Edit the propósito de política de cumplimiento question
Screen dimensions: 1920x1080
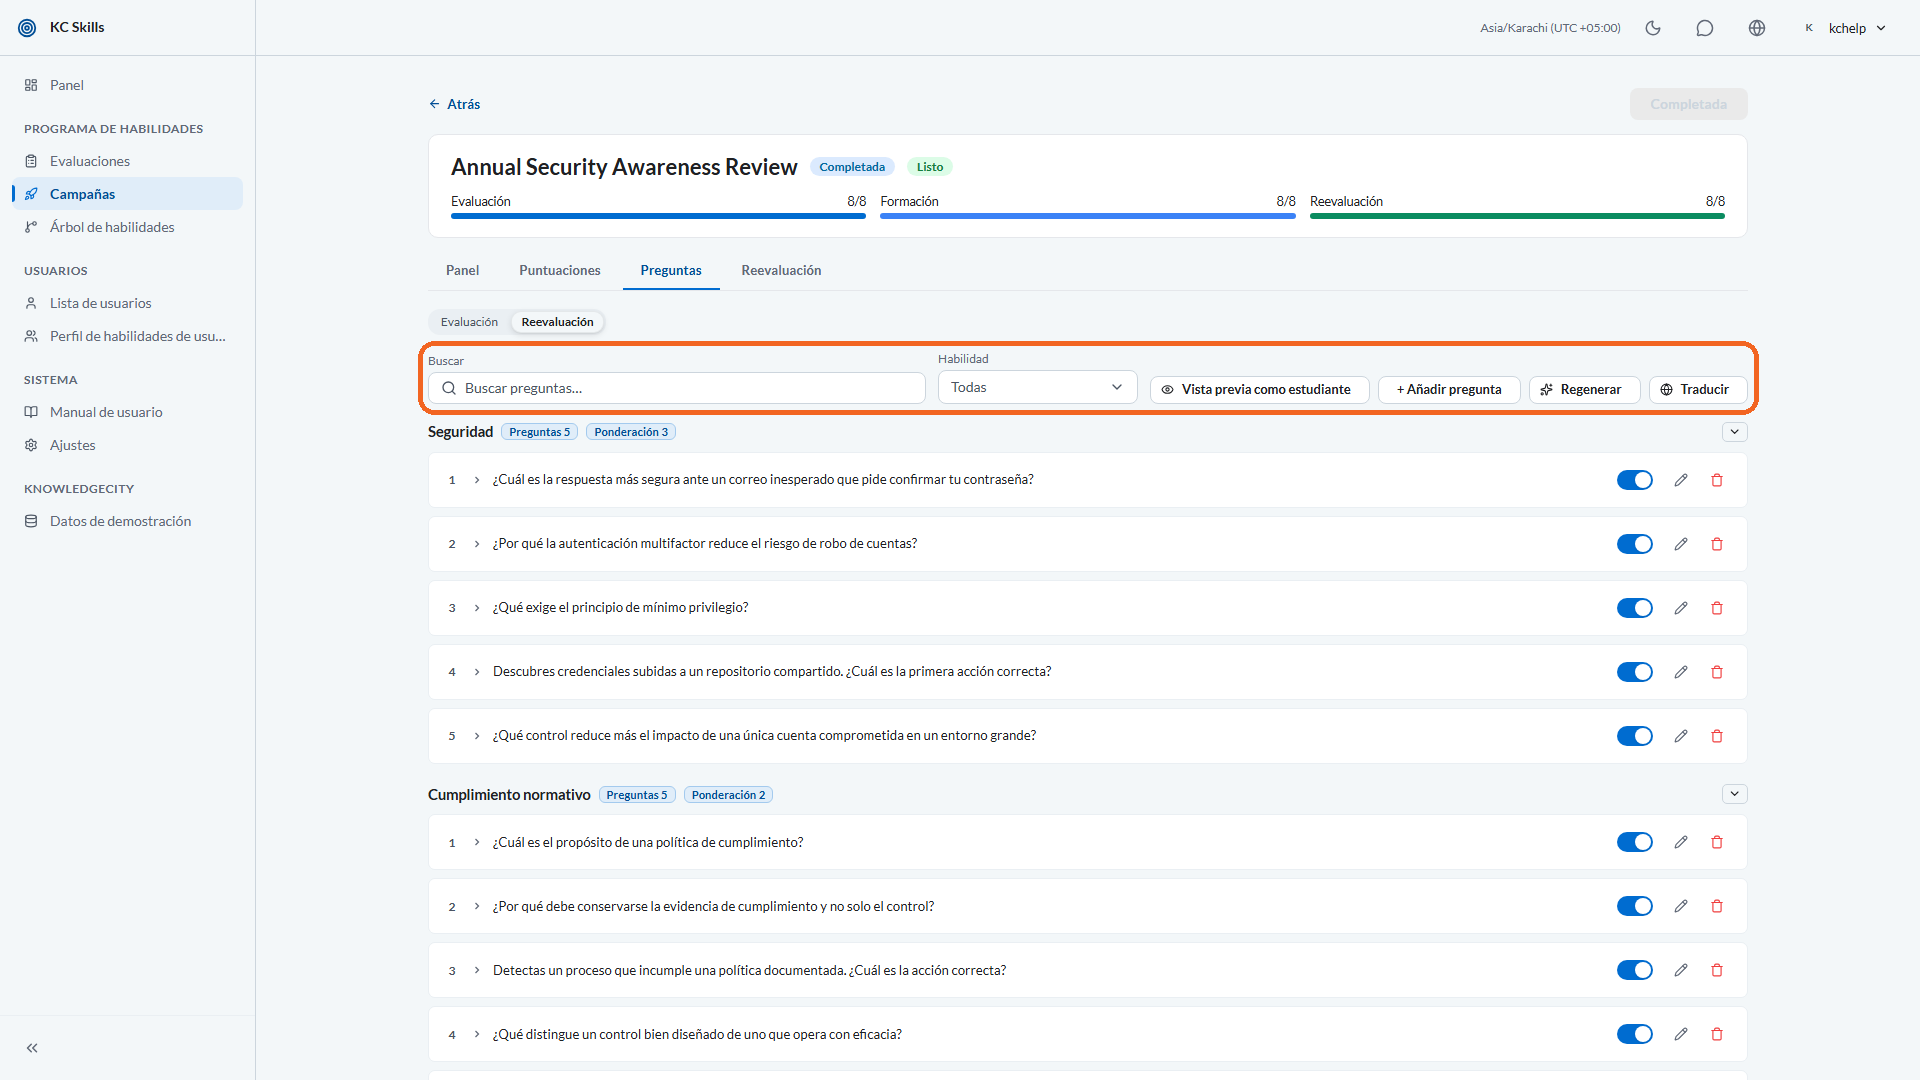point(1681,842)
